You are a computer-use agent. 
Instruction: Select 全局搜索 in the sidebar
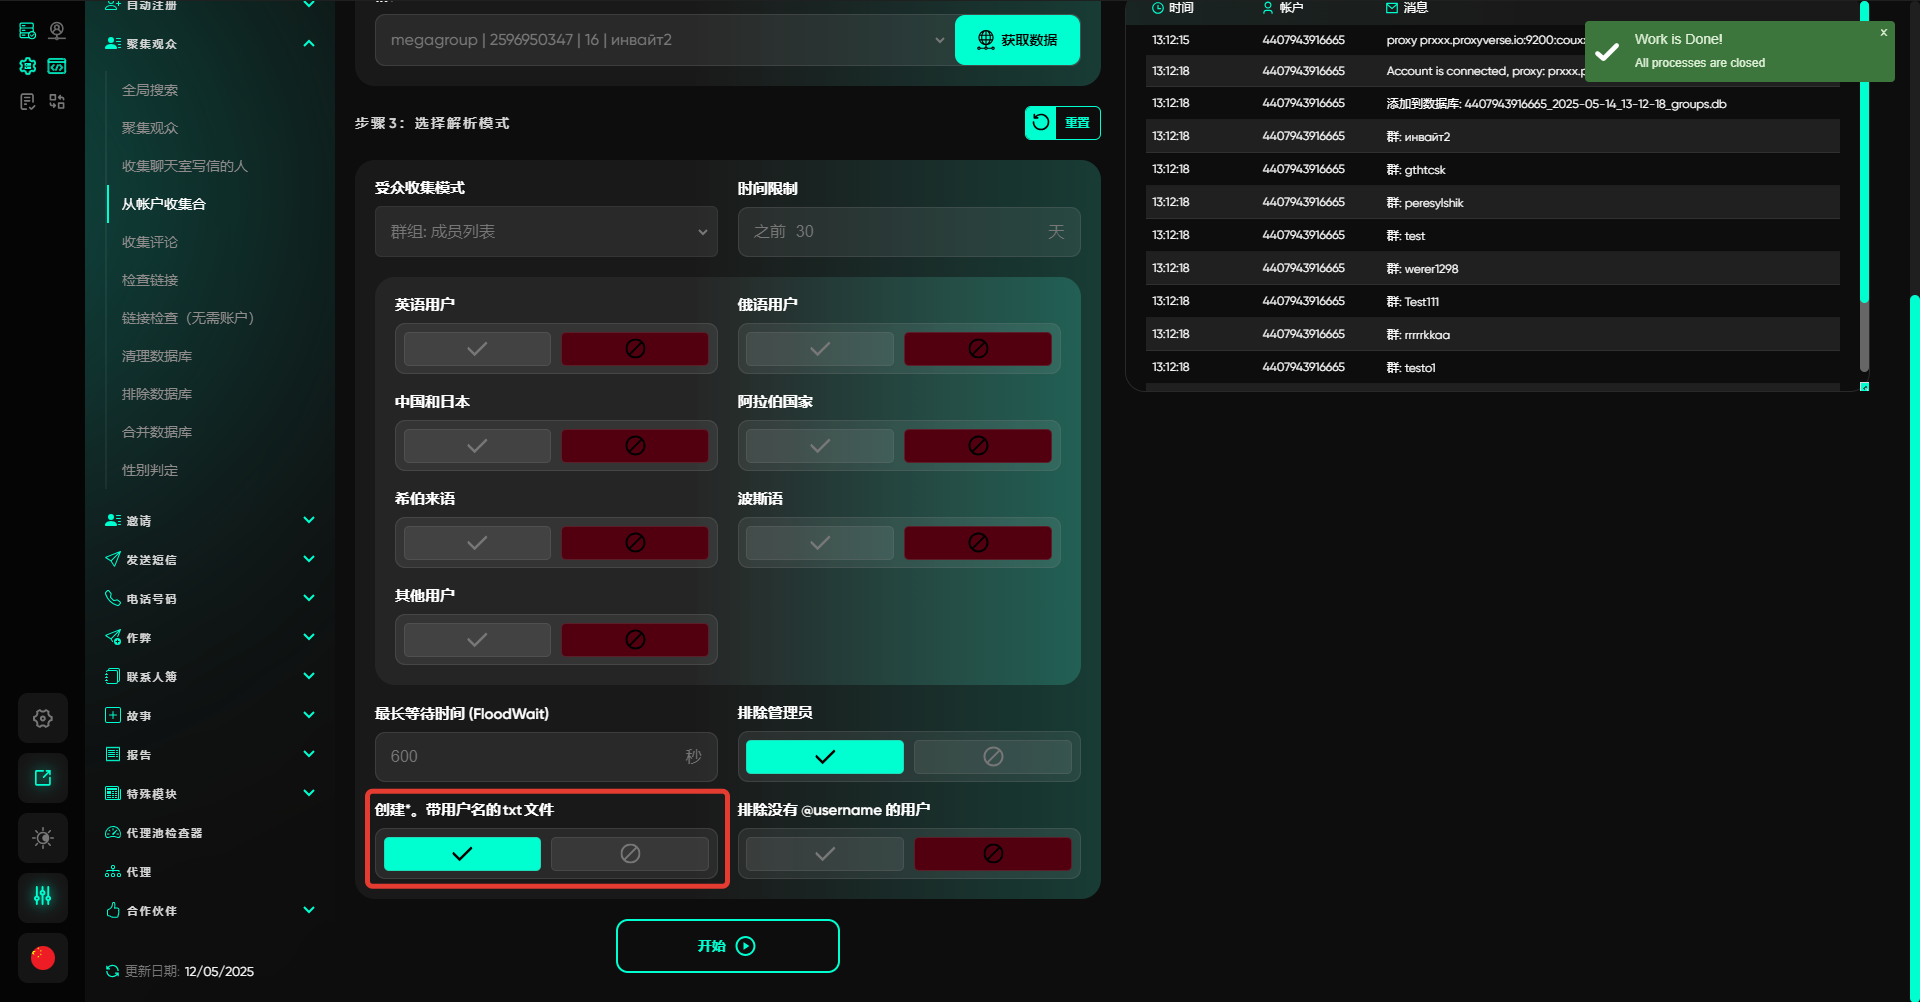(150, 90)
